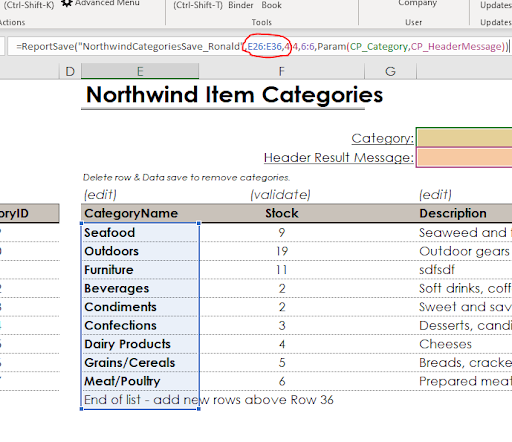Click the Outdoor gears description cell
The height and width of the screenshot is (442, 512).
pyautogui.click(x=464, y=251)
